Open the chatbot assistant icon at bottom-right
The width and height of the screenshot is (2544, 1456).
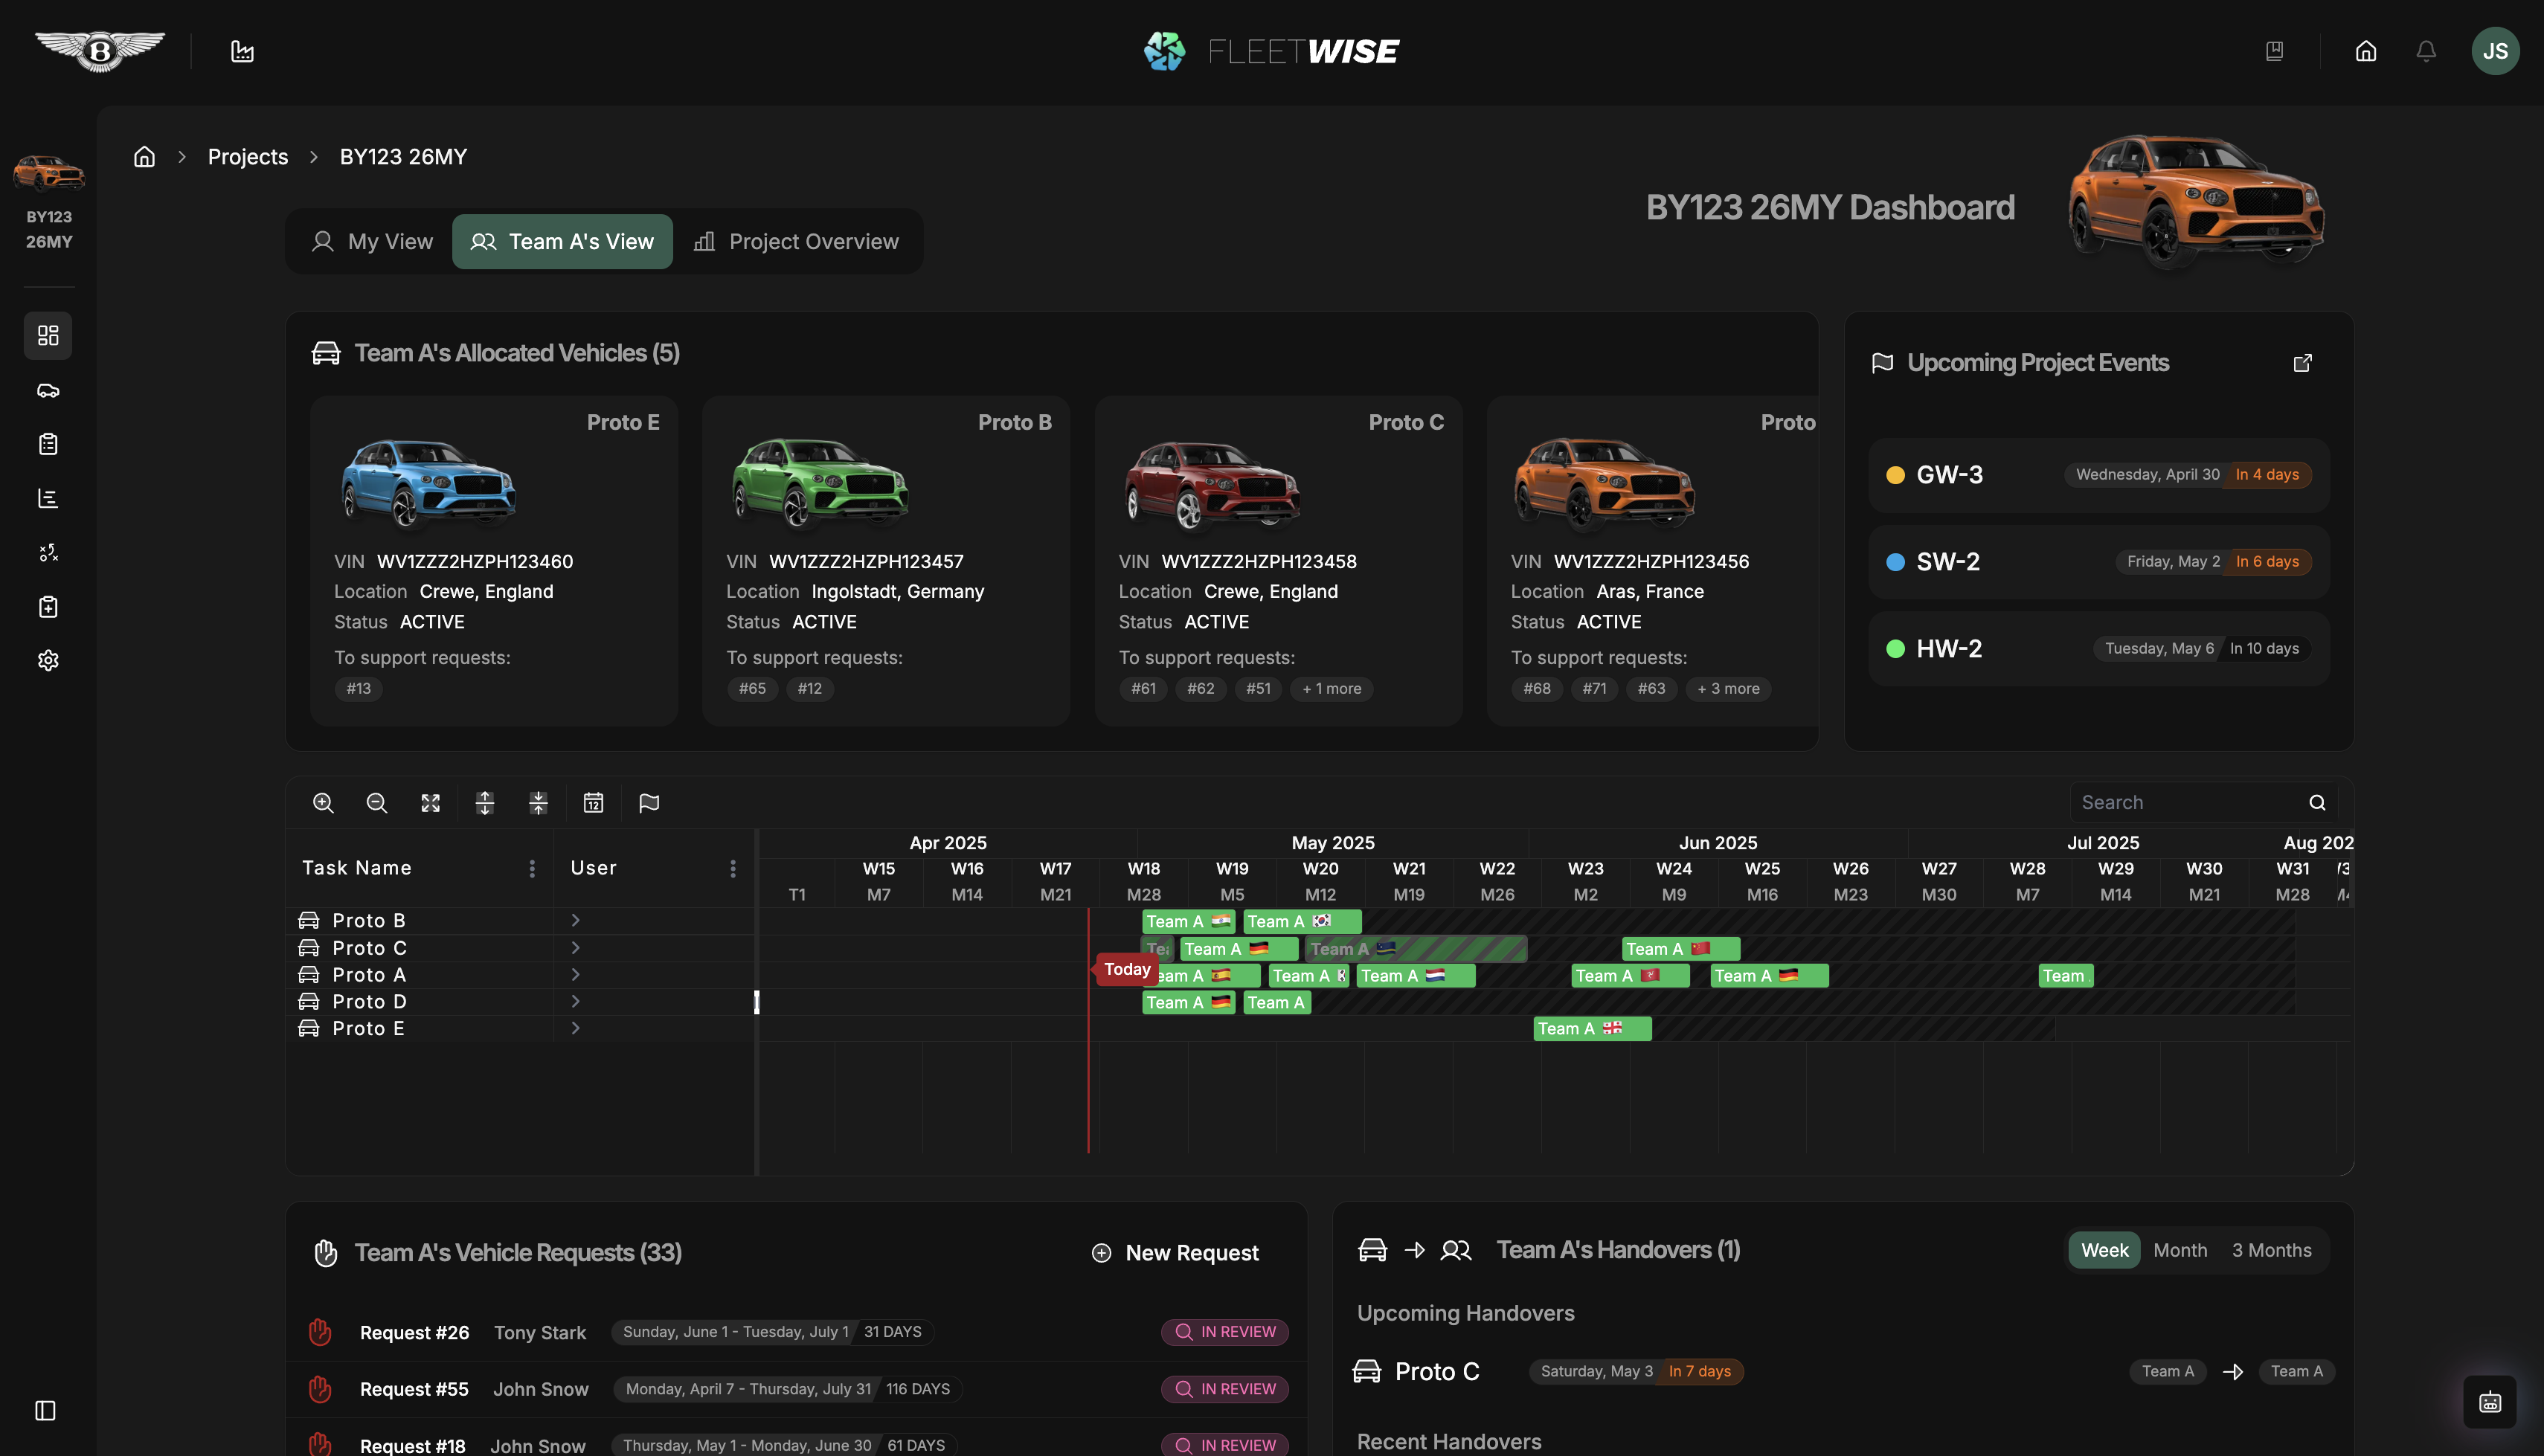tap(2490, 1402)
